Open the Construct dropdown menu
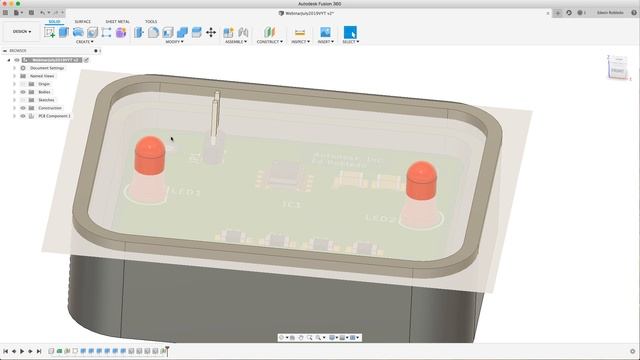 (269, 42)
